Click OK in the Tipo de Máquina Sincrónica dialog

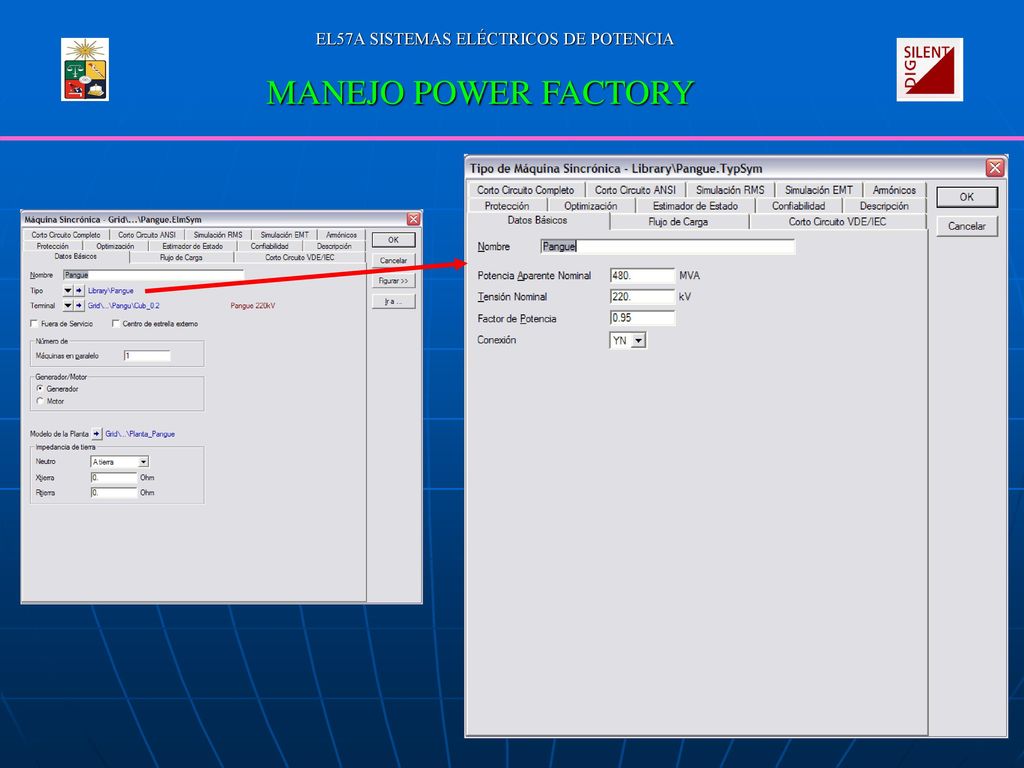(967, 197)
